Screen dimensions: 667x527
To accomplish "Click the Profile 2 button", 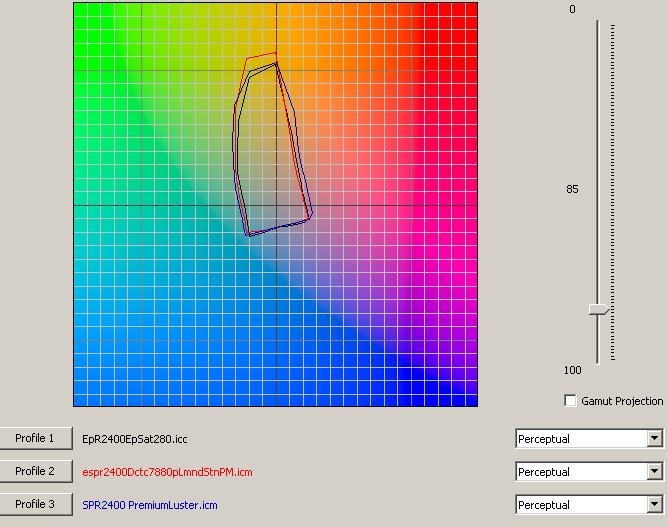I will click(x=35, y=471).
